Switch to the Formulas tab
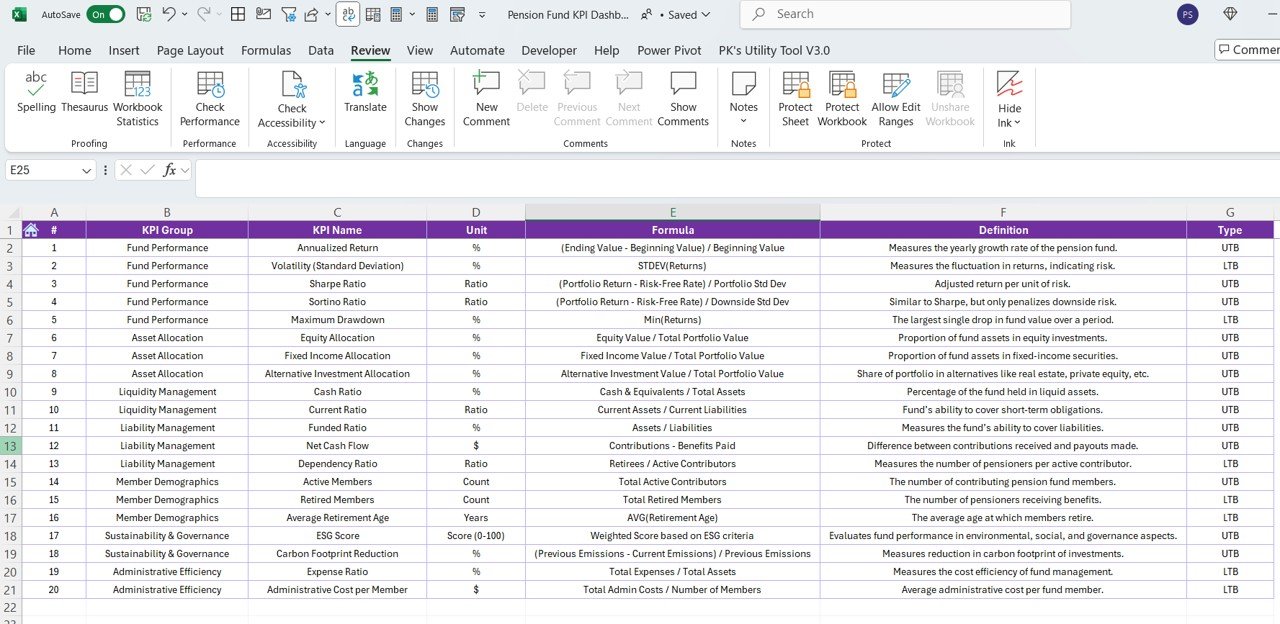1280x624 pixels. 266,50
